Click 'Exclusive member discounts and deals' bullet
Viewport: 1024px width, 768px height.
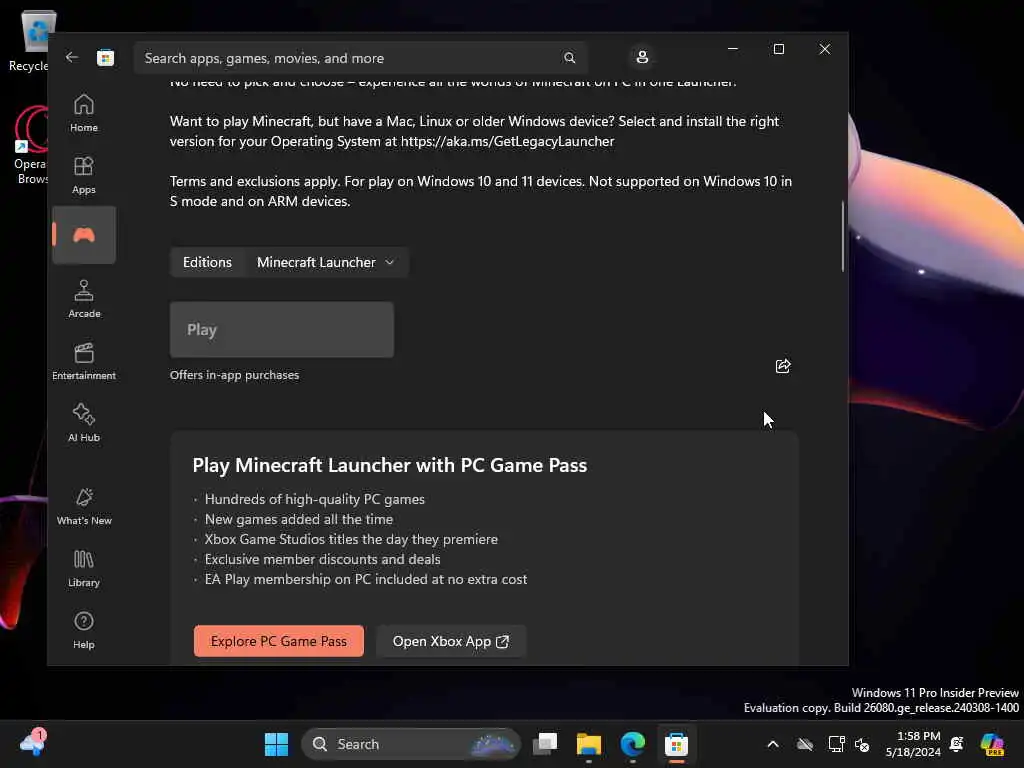323,559
